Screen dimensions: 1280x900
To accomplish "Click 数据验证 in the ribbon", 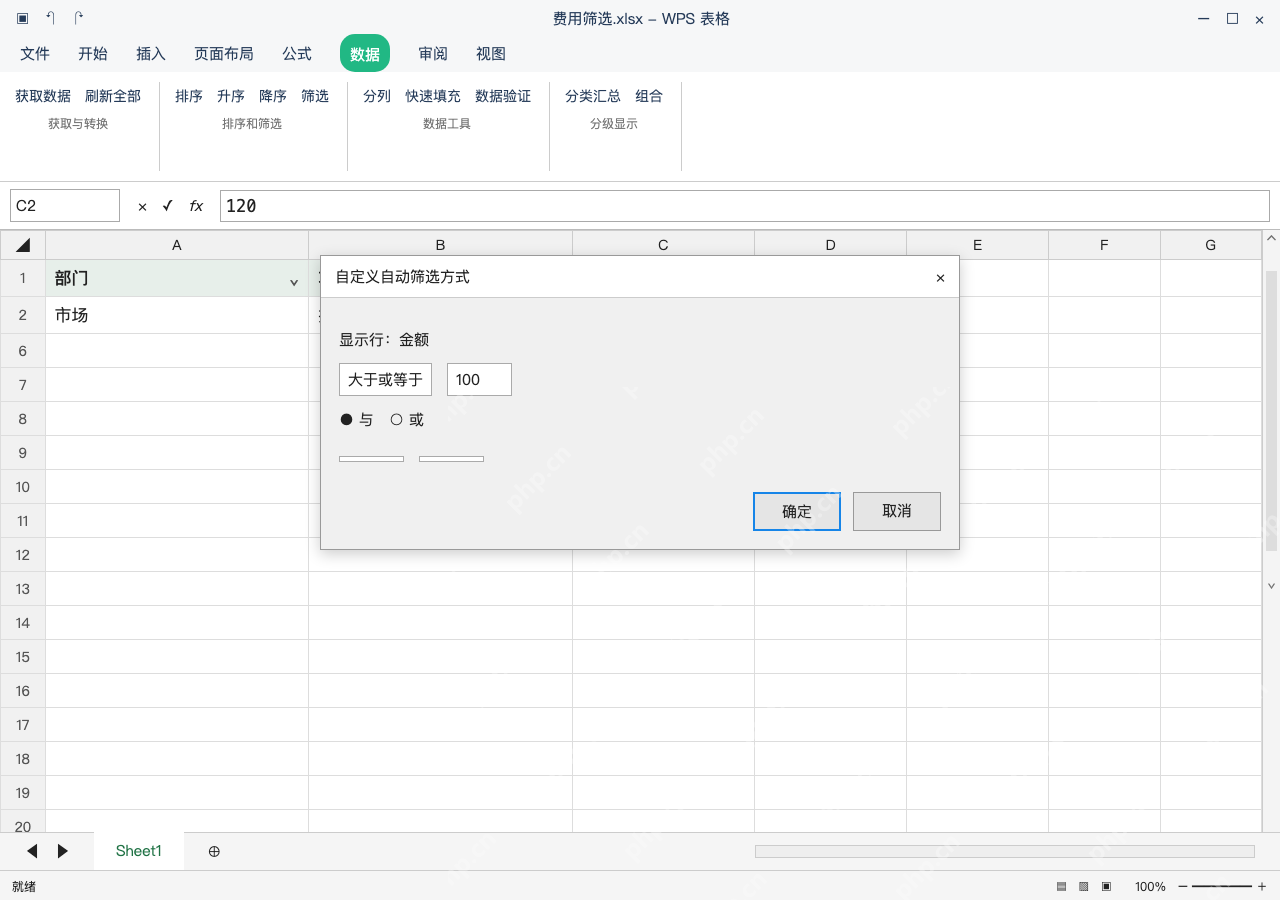I will click(x=503, y=96).
